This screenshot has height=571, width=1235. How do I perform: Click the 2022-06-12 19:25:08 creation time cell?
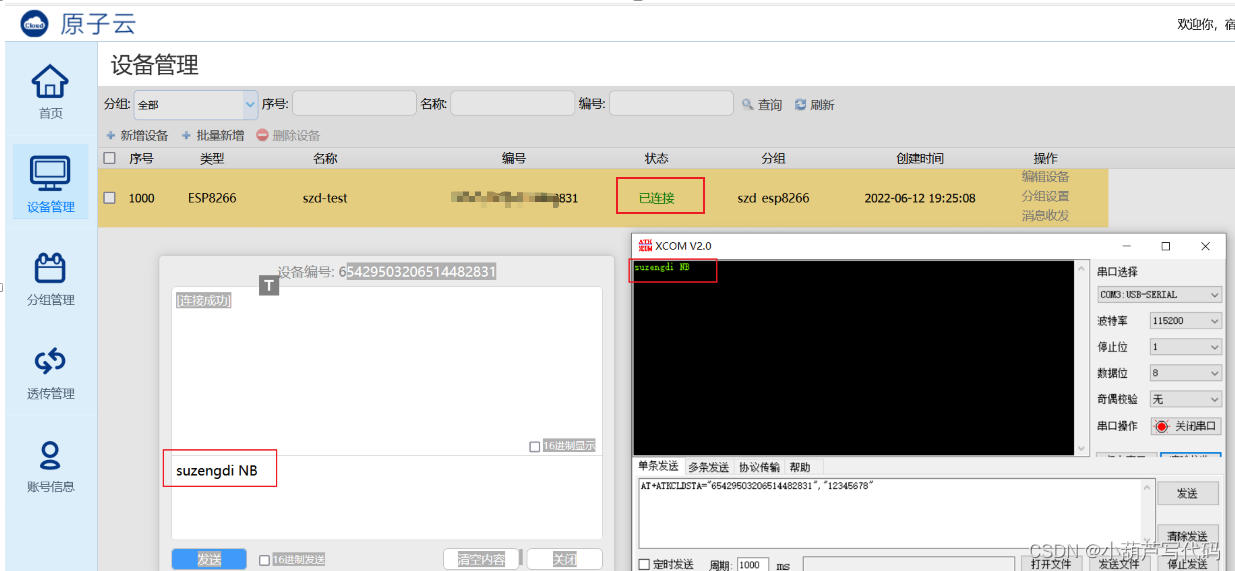[920, 198]
